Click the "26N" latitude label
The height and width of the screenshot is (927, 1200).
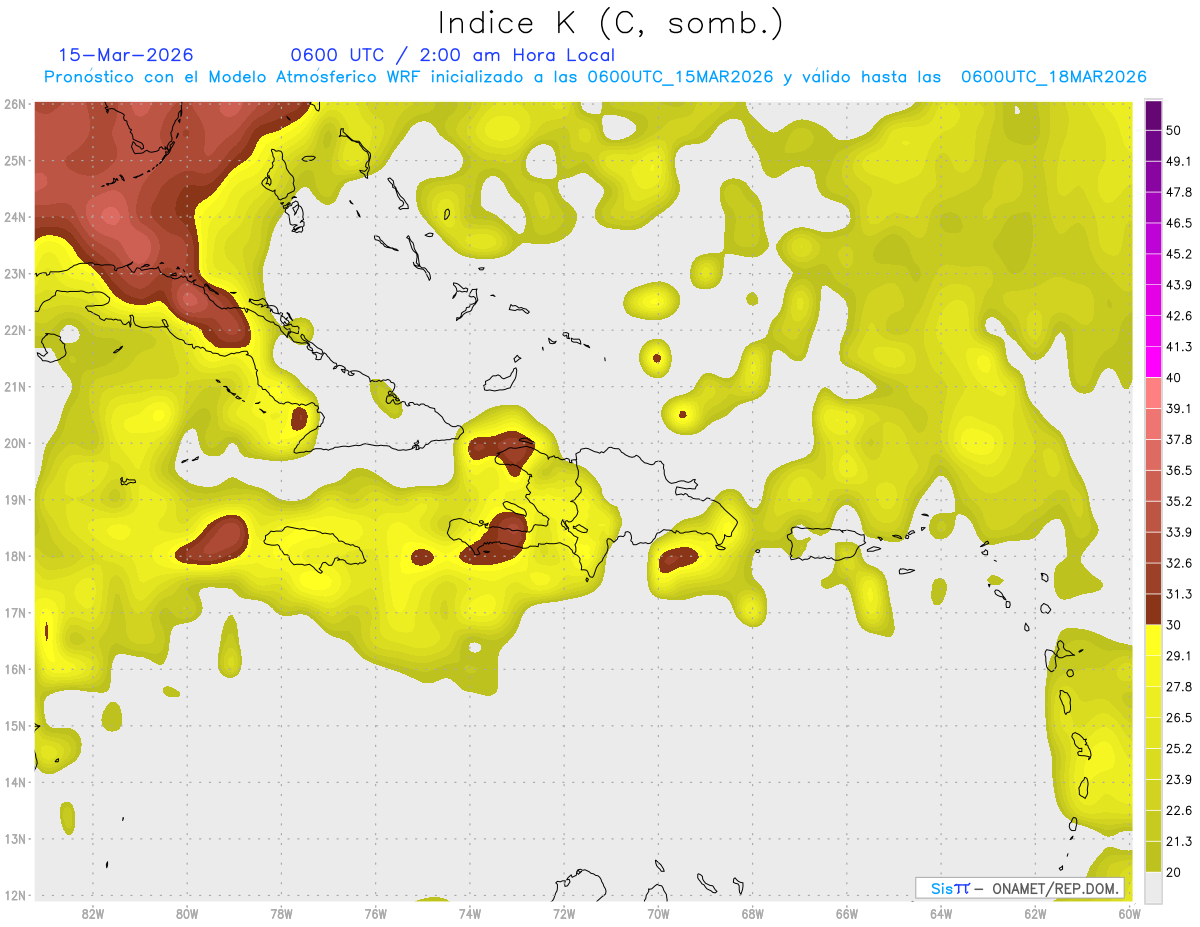tap(16, 104)
